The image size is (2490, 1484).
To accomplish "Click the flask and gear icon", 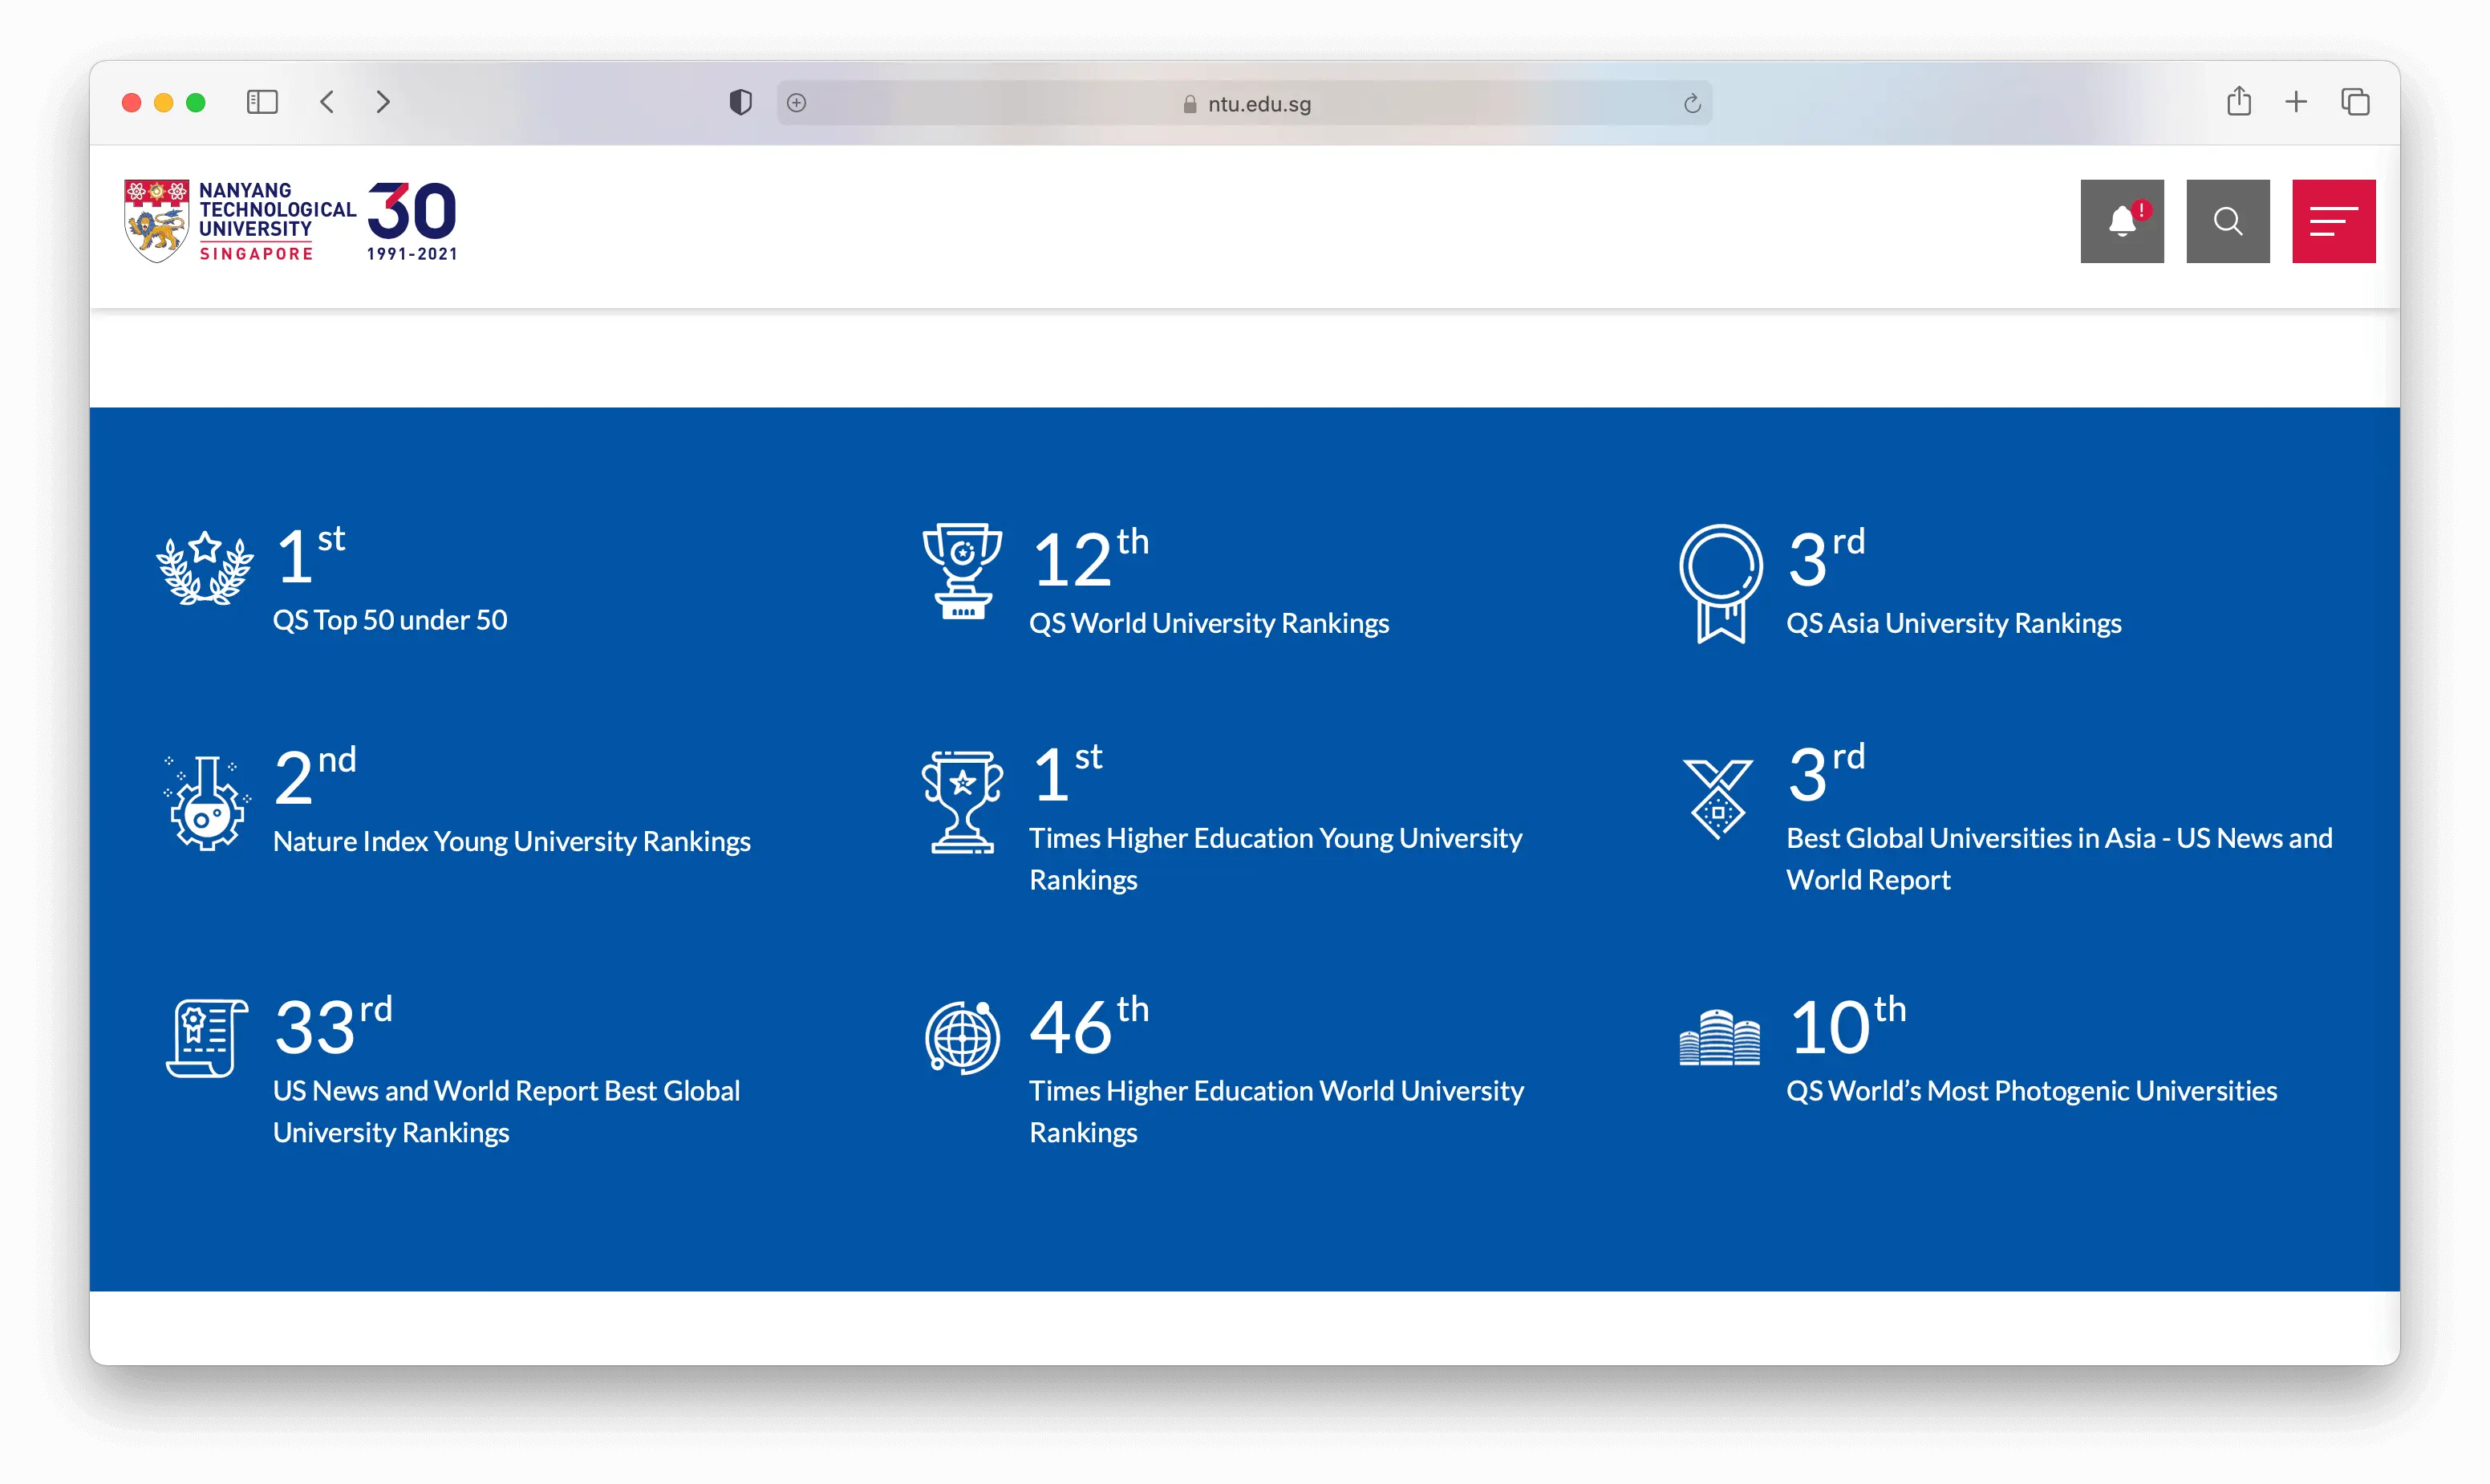I will pos(207,803).
